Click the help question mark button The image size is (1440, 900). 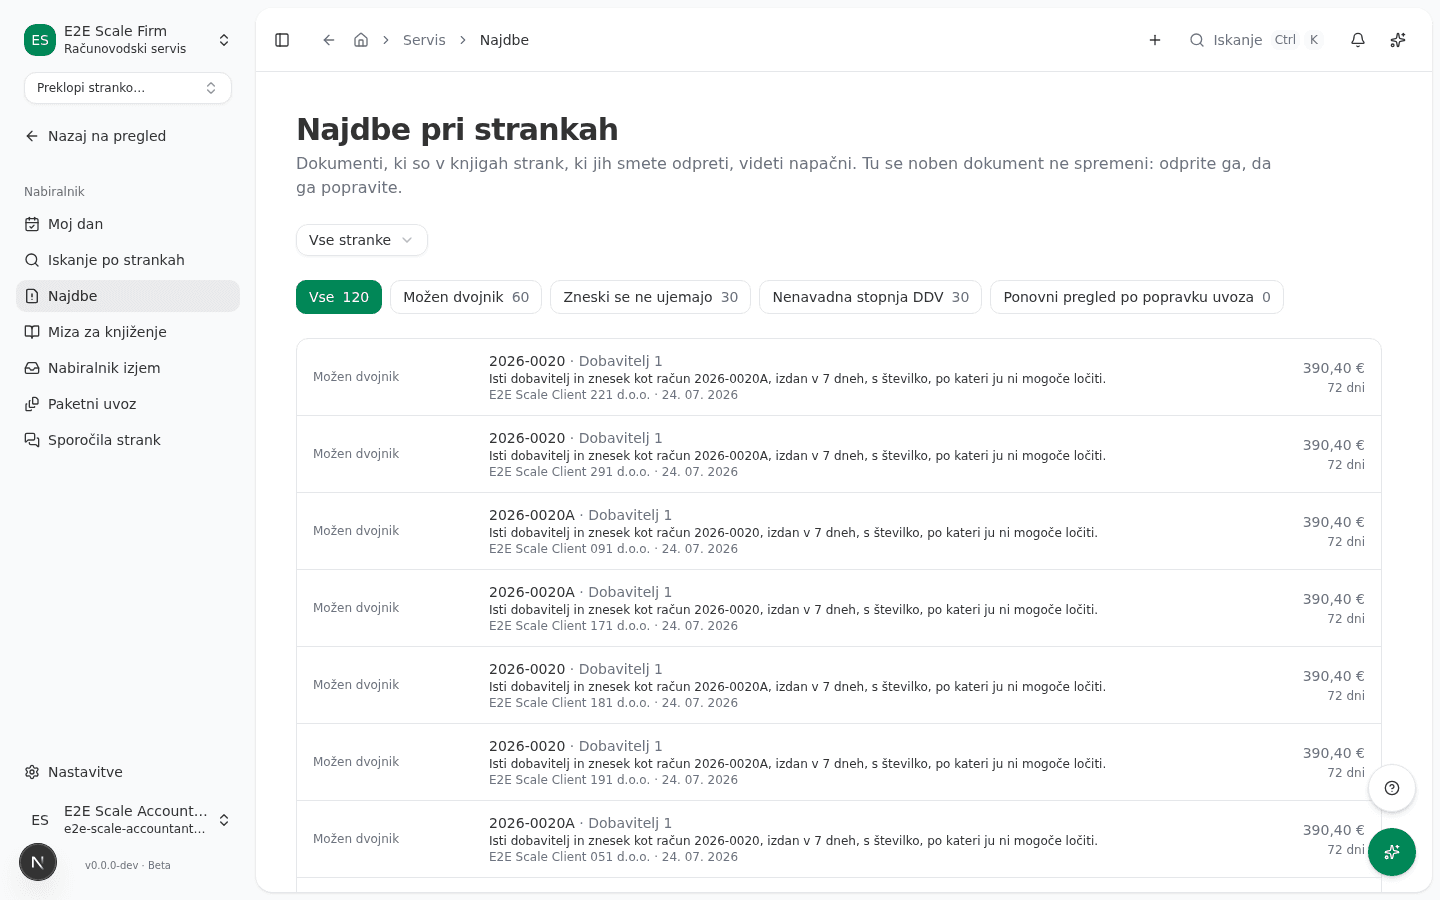[1392, 788]
